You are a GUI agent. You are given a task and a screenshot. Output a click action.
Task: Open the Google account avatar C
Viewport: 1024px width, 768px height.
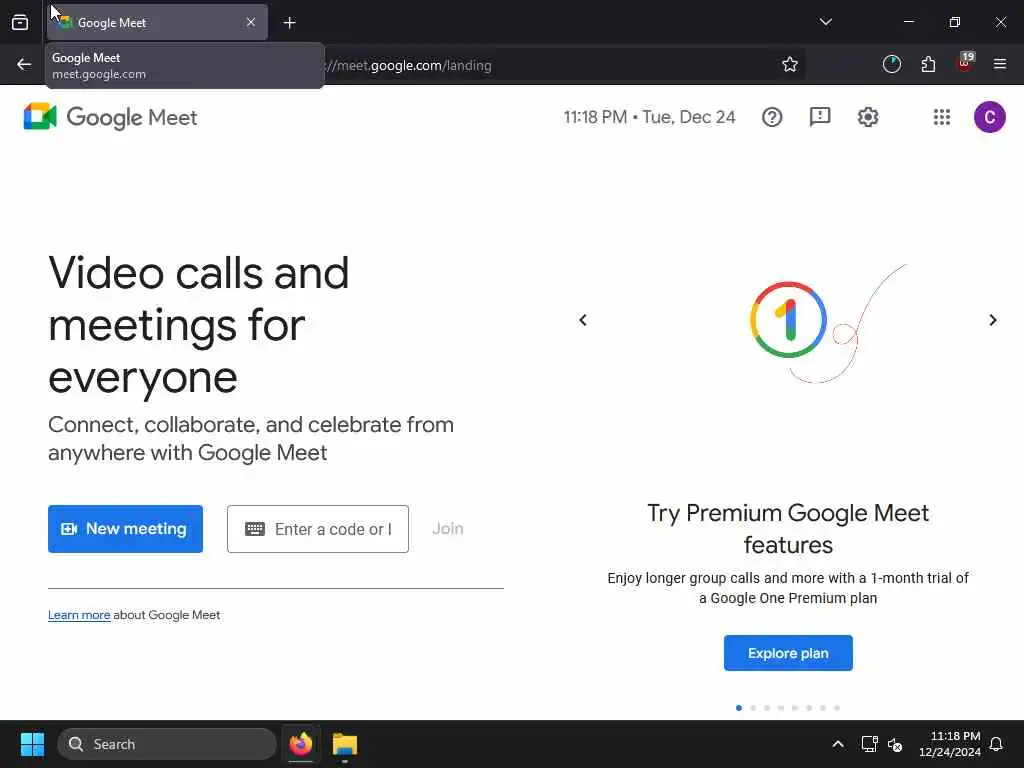(989, 118)
